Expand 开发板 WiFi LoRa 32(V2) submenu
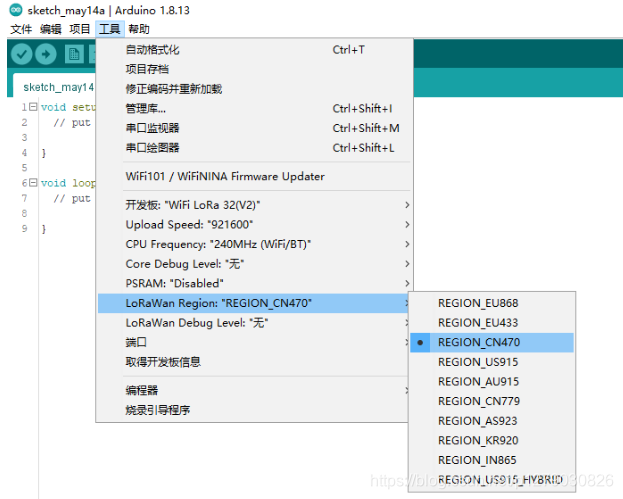 click(253, 205)
